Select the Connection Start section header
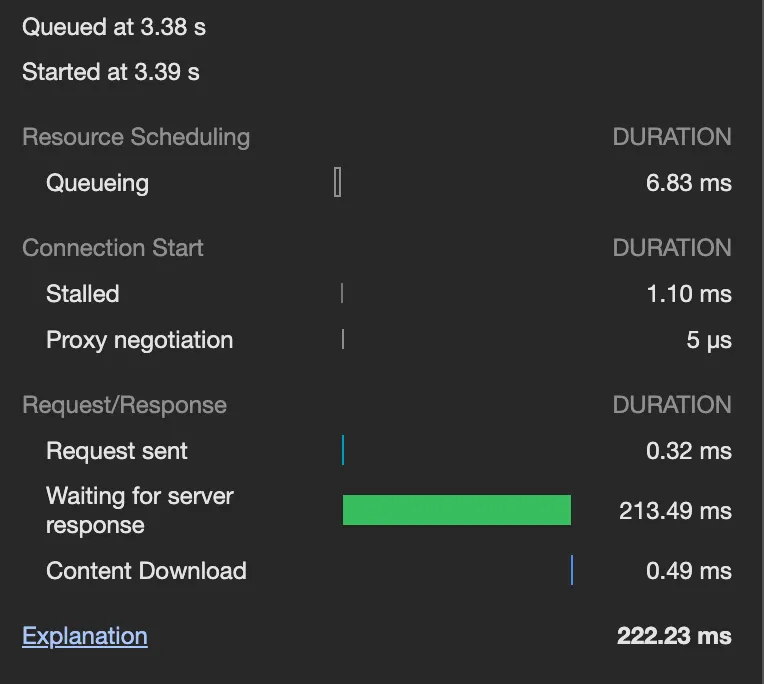Image resolution: width=764 pixels, height=684 pixels. tap(113, 248)
